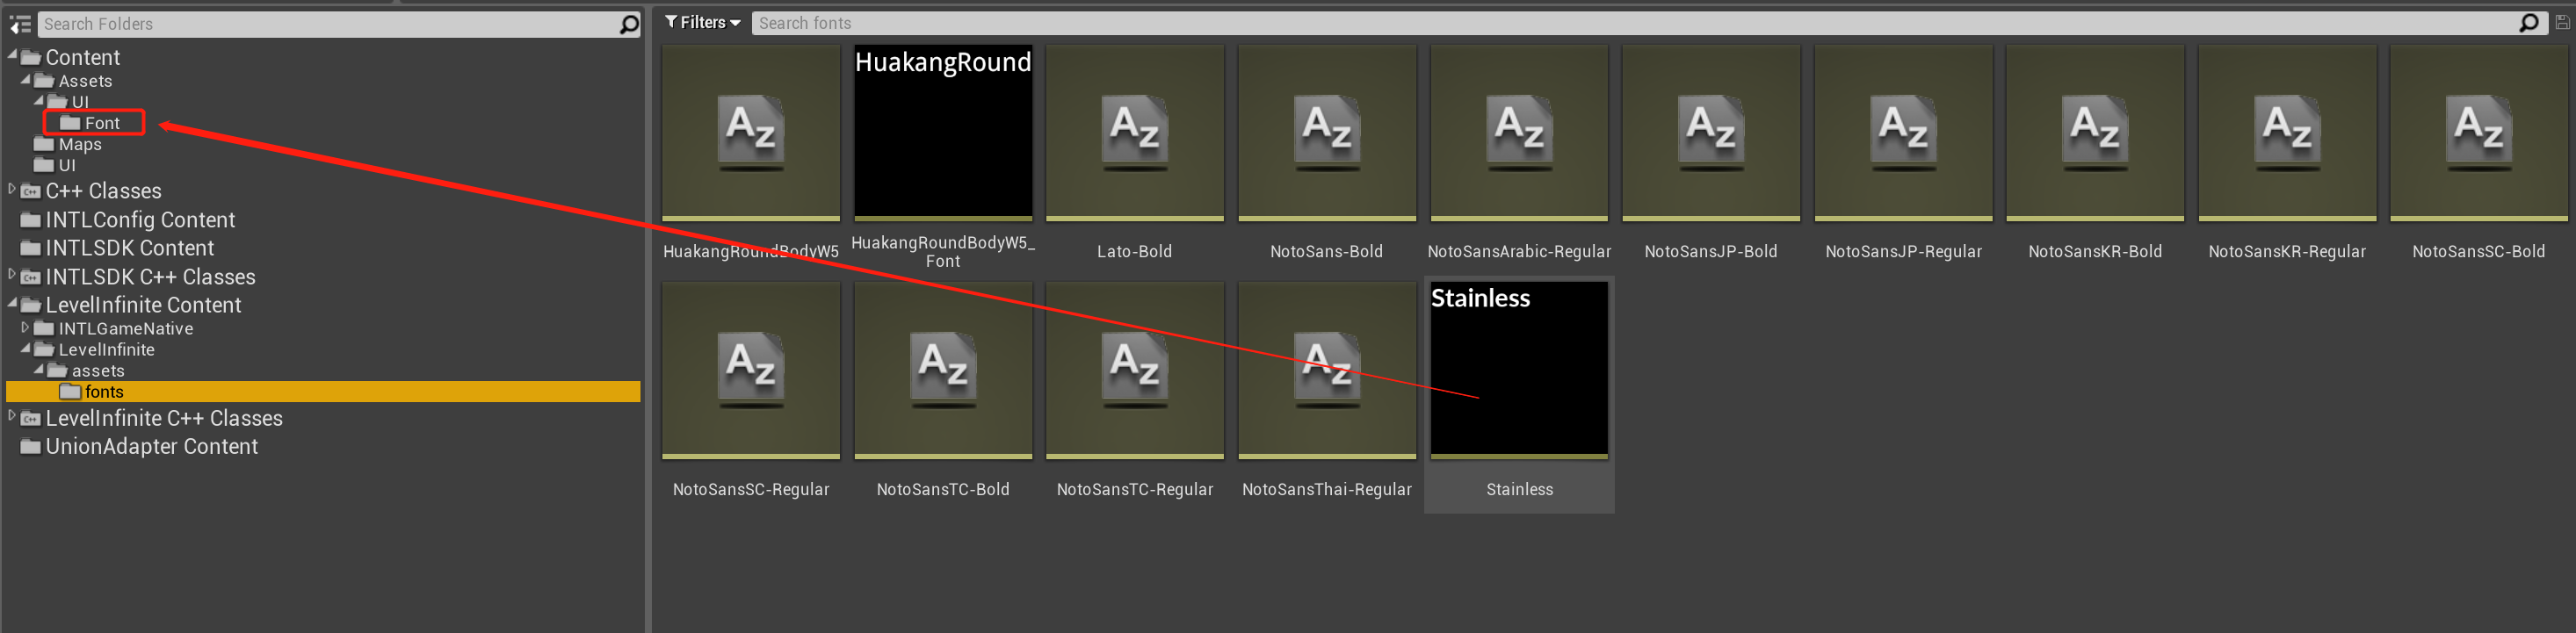Open the Filters dropdown

tap(703, 23)
